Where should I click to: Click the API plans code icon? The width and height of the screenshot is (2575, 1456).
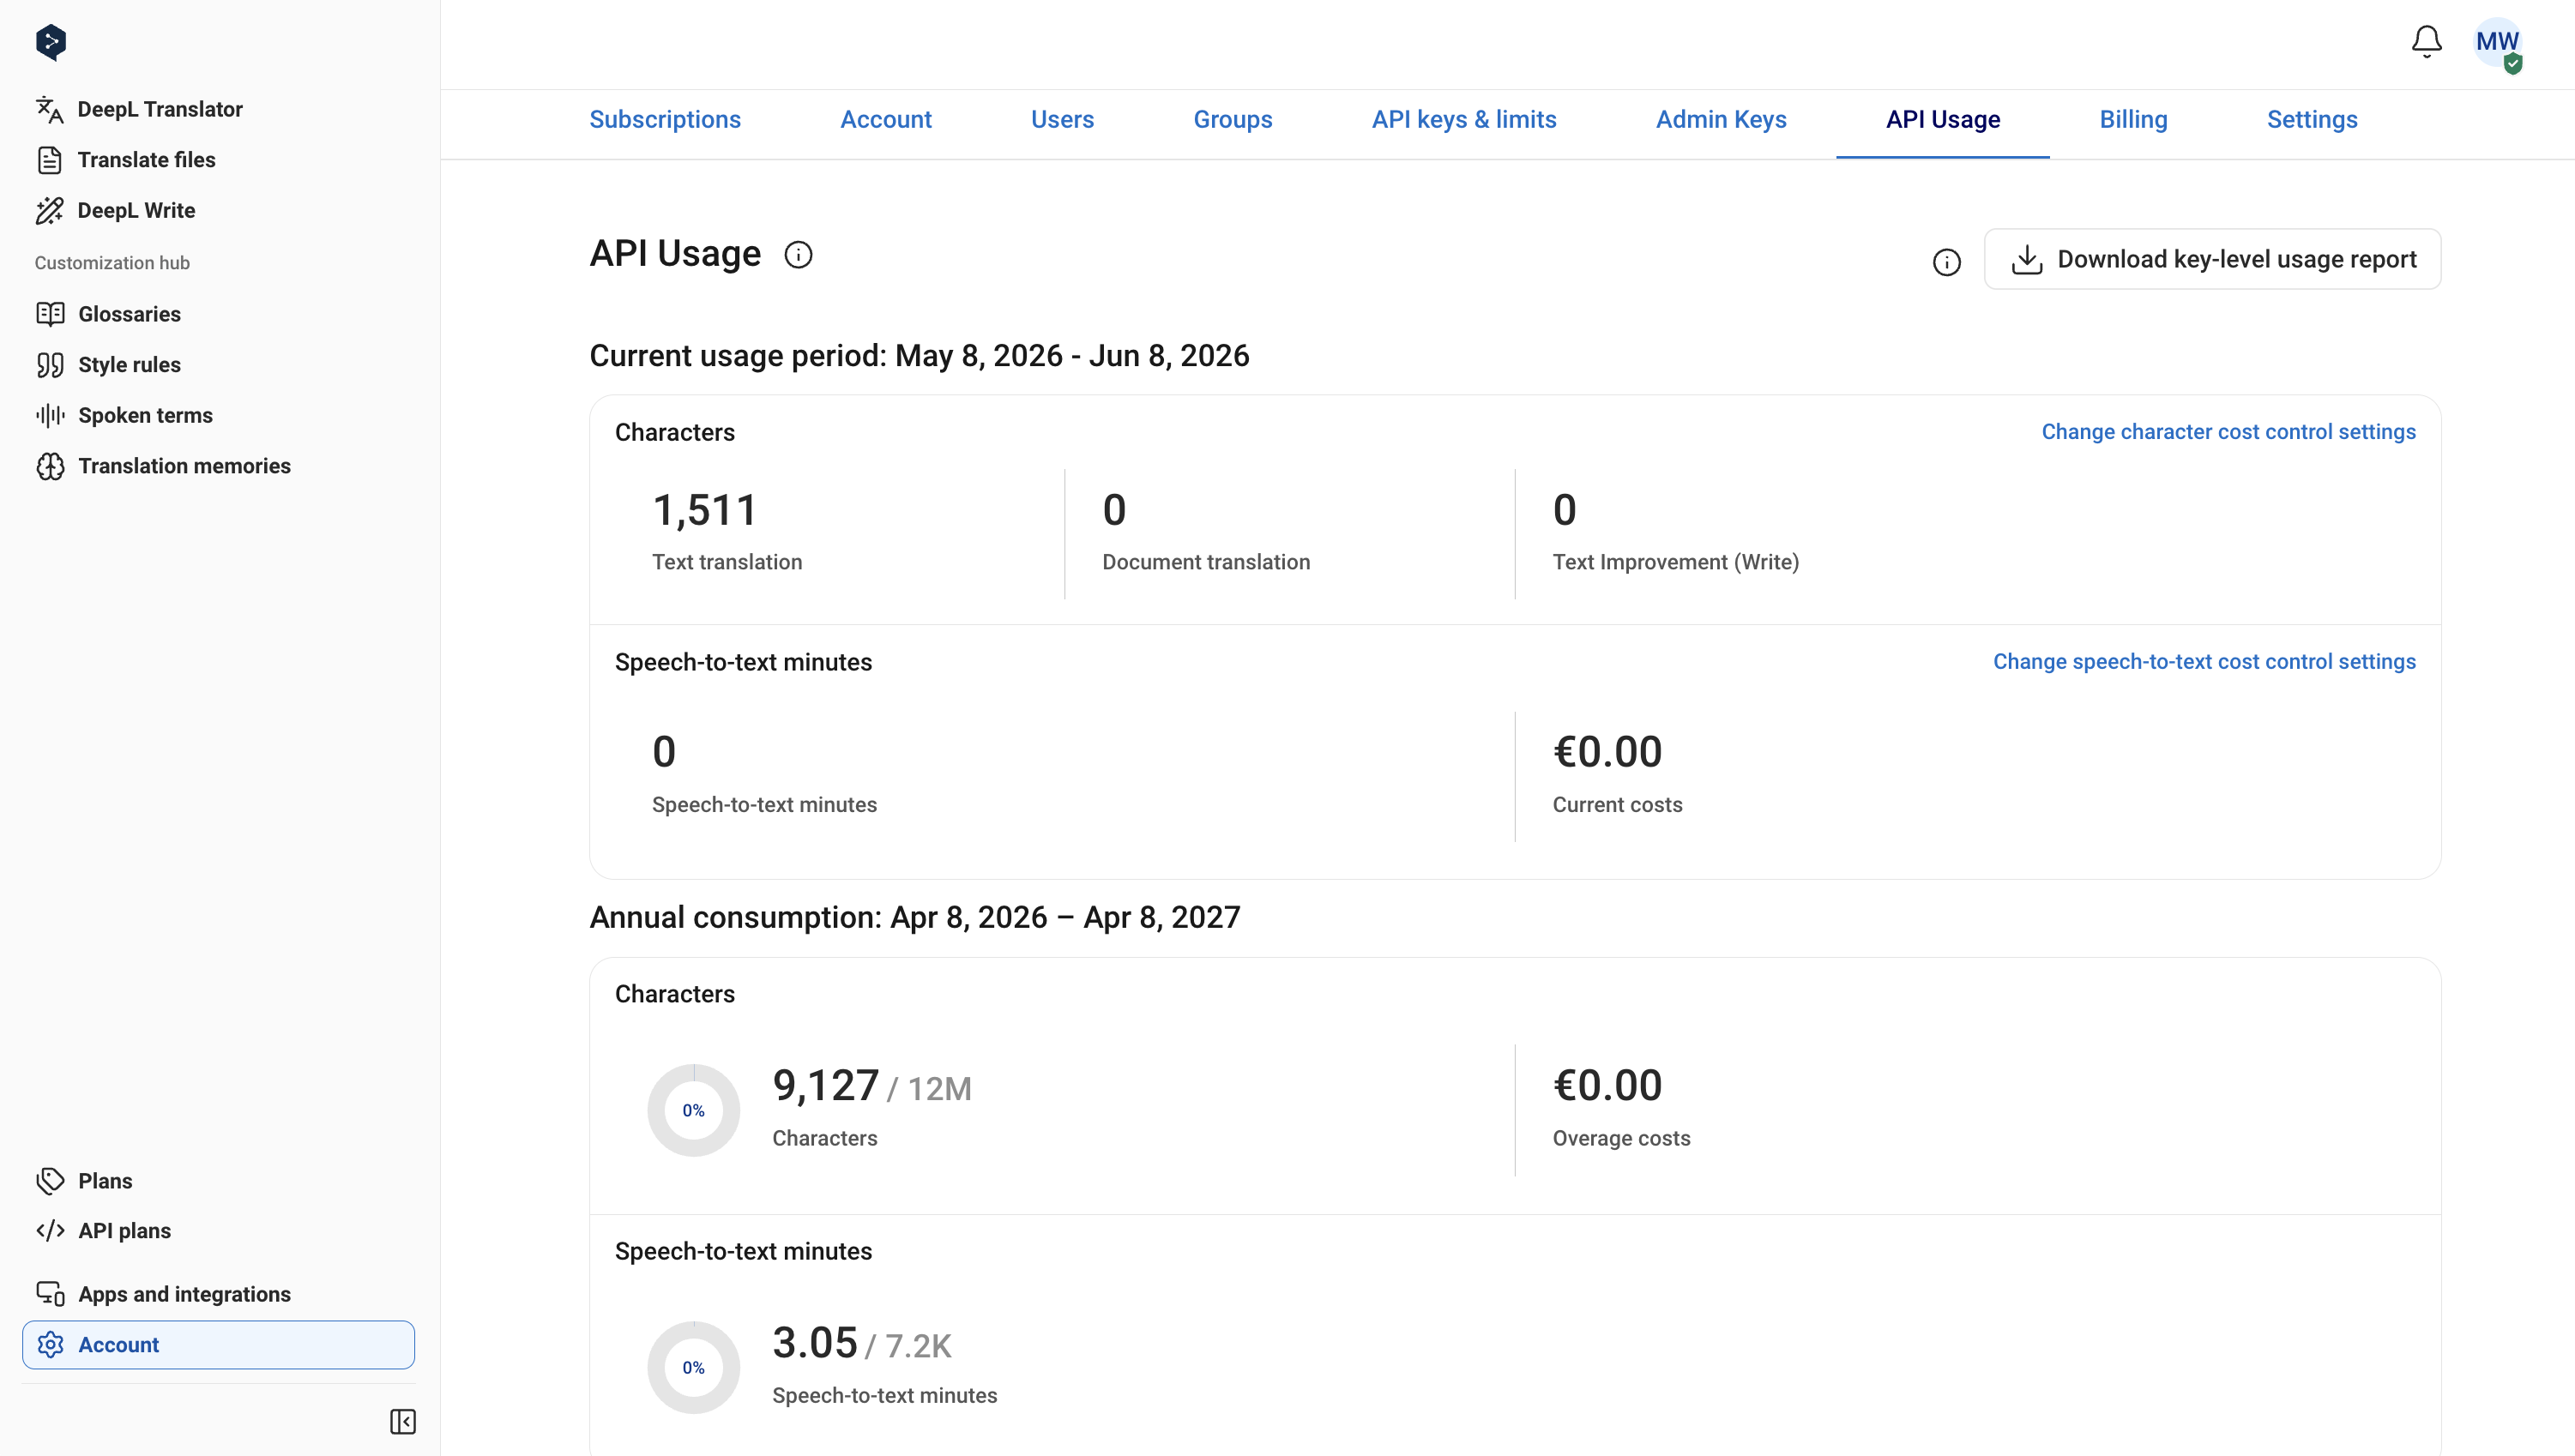click(x=50, y=1231)
